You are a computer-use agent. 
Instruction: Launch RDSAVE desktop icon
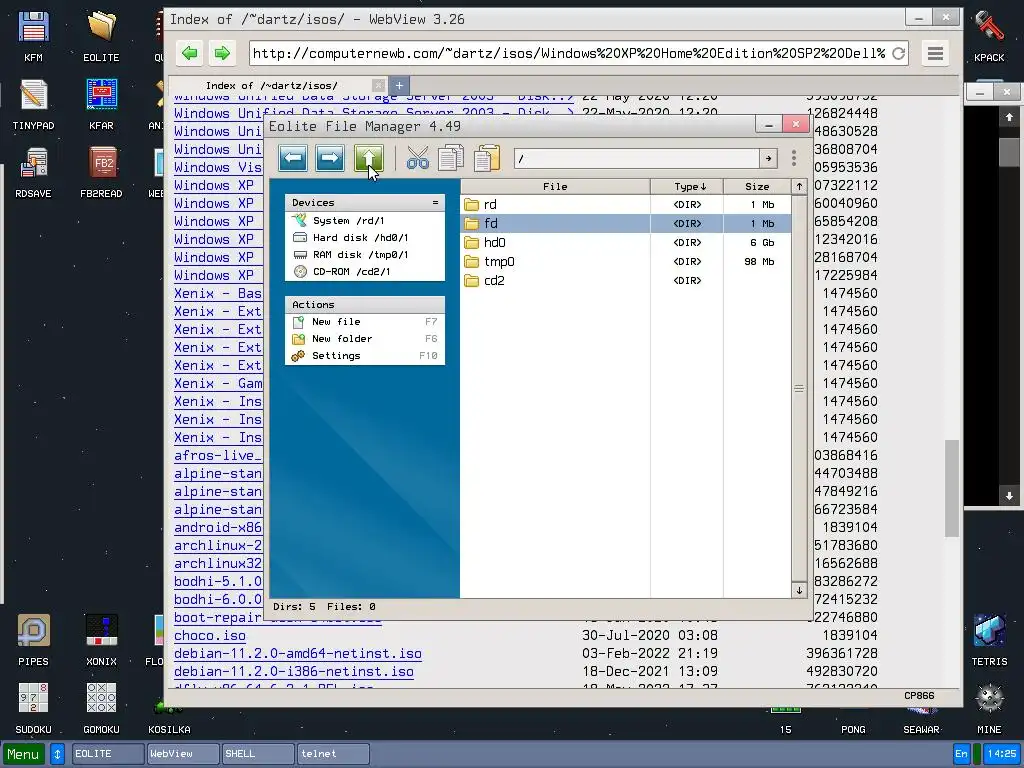click(33, 172)
